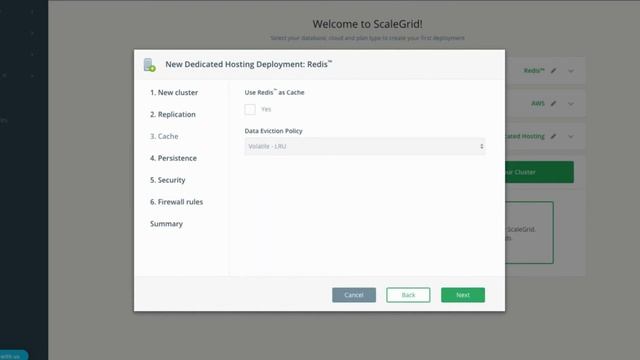
Task: Click the 'Use Redis as Cache' label
Action: point(274,93)
